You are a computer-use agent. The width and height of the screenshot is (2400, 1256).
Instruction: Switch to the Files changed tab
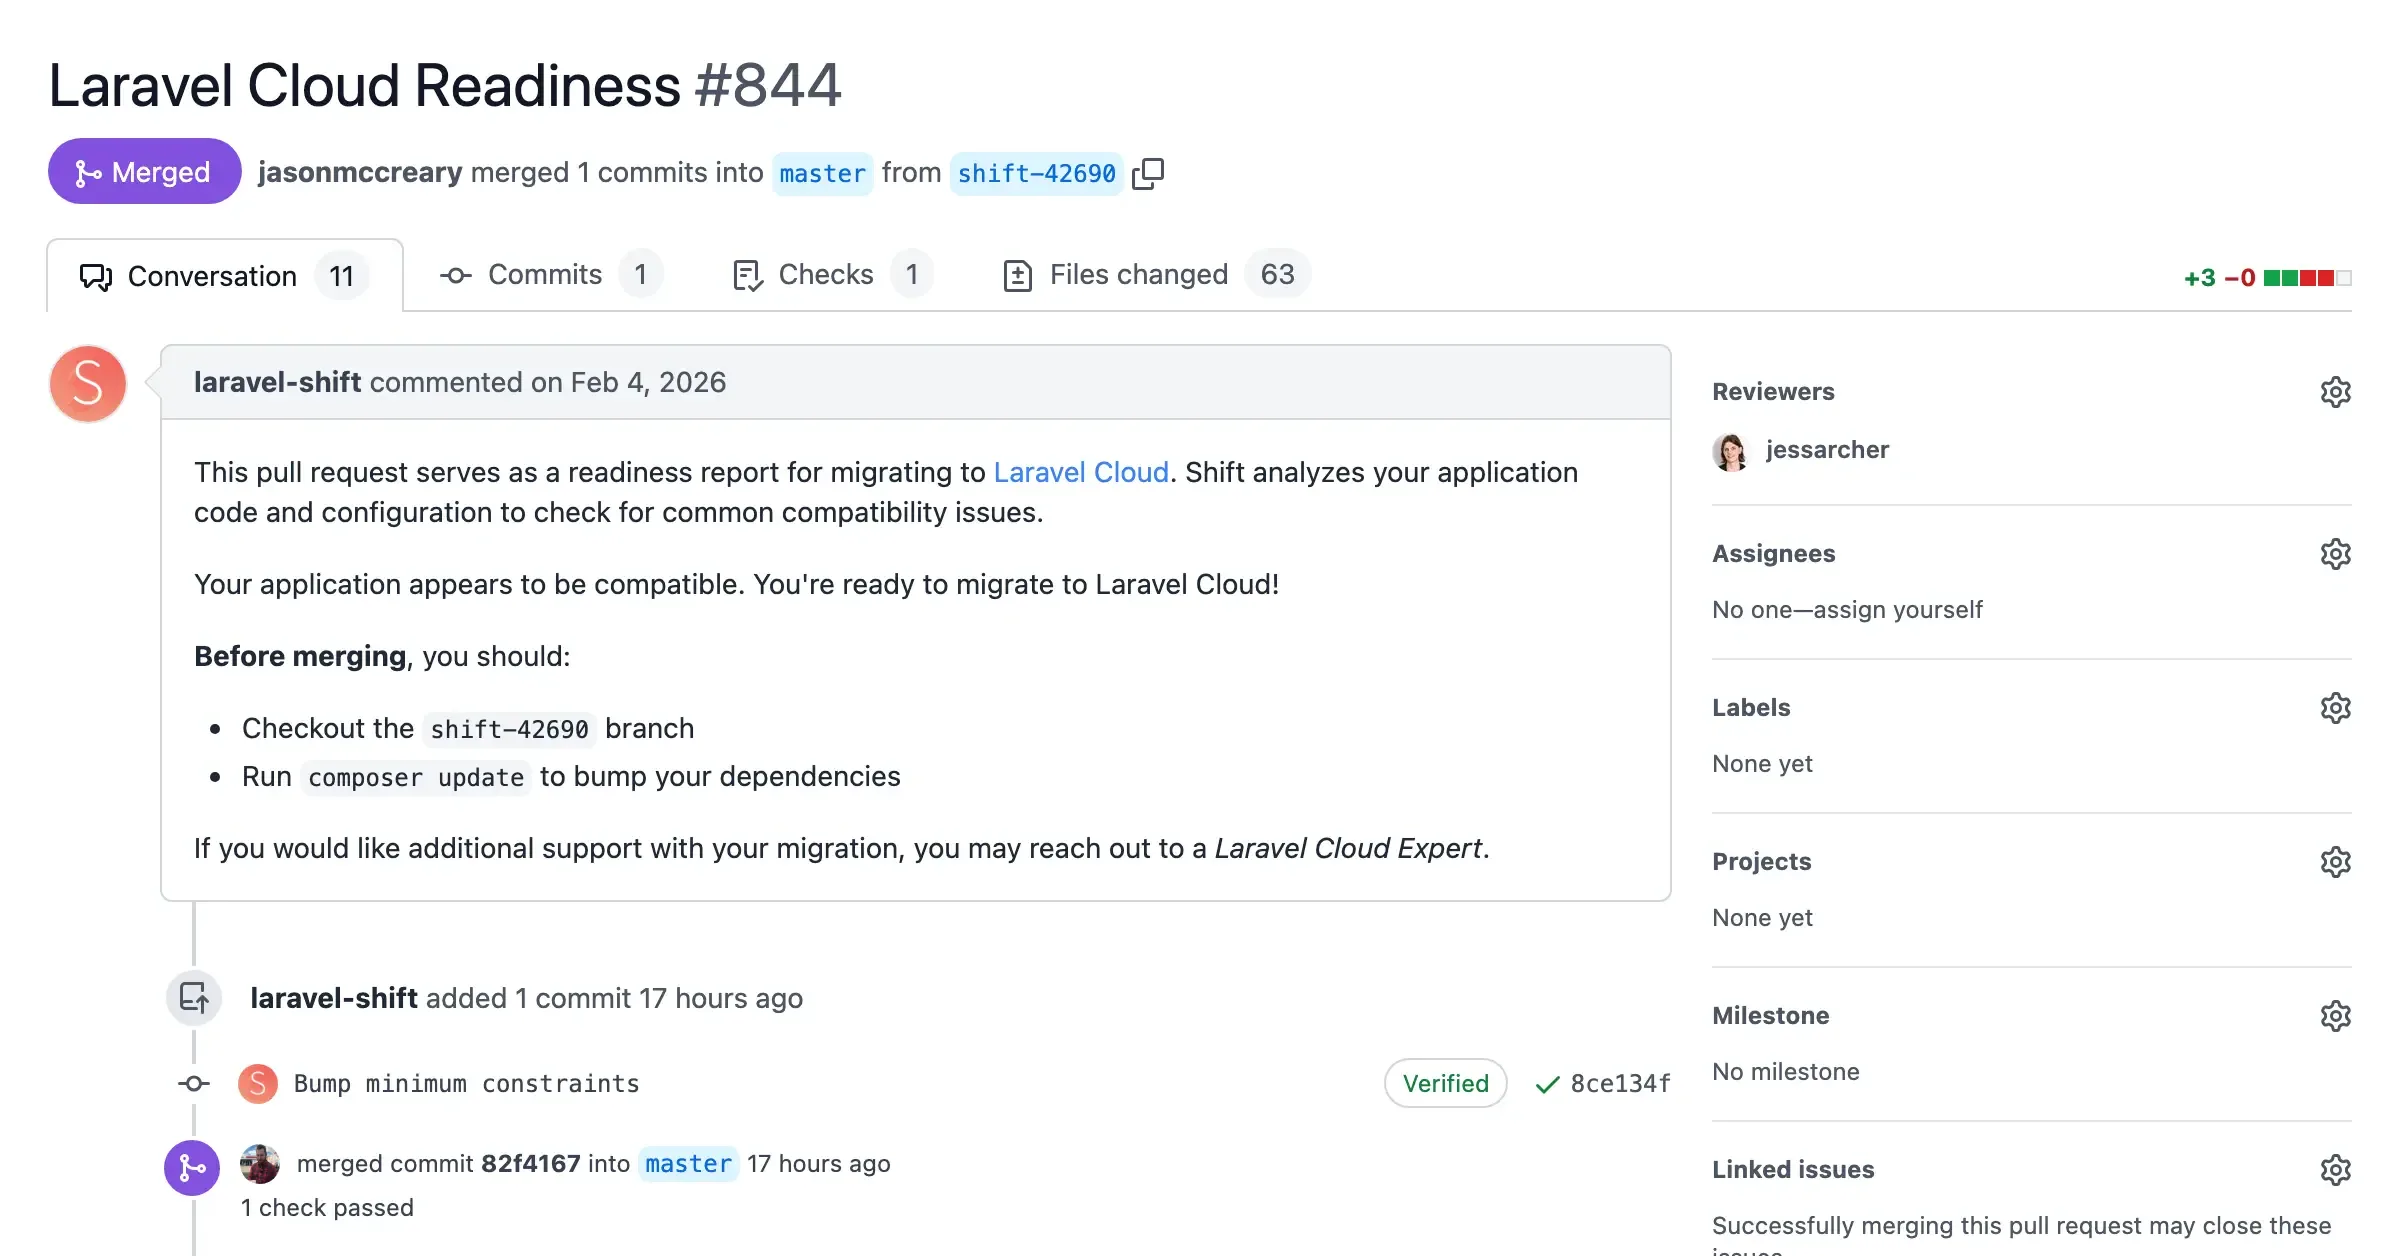1138,274
